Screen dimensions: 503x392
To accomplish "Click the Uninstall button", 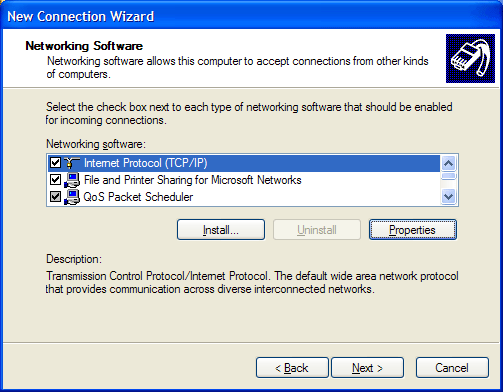I will 317,230.
